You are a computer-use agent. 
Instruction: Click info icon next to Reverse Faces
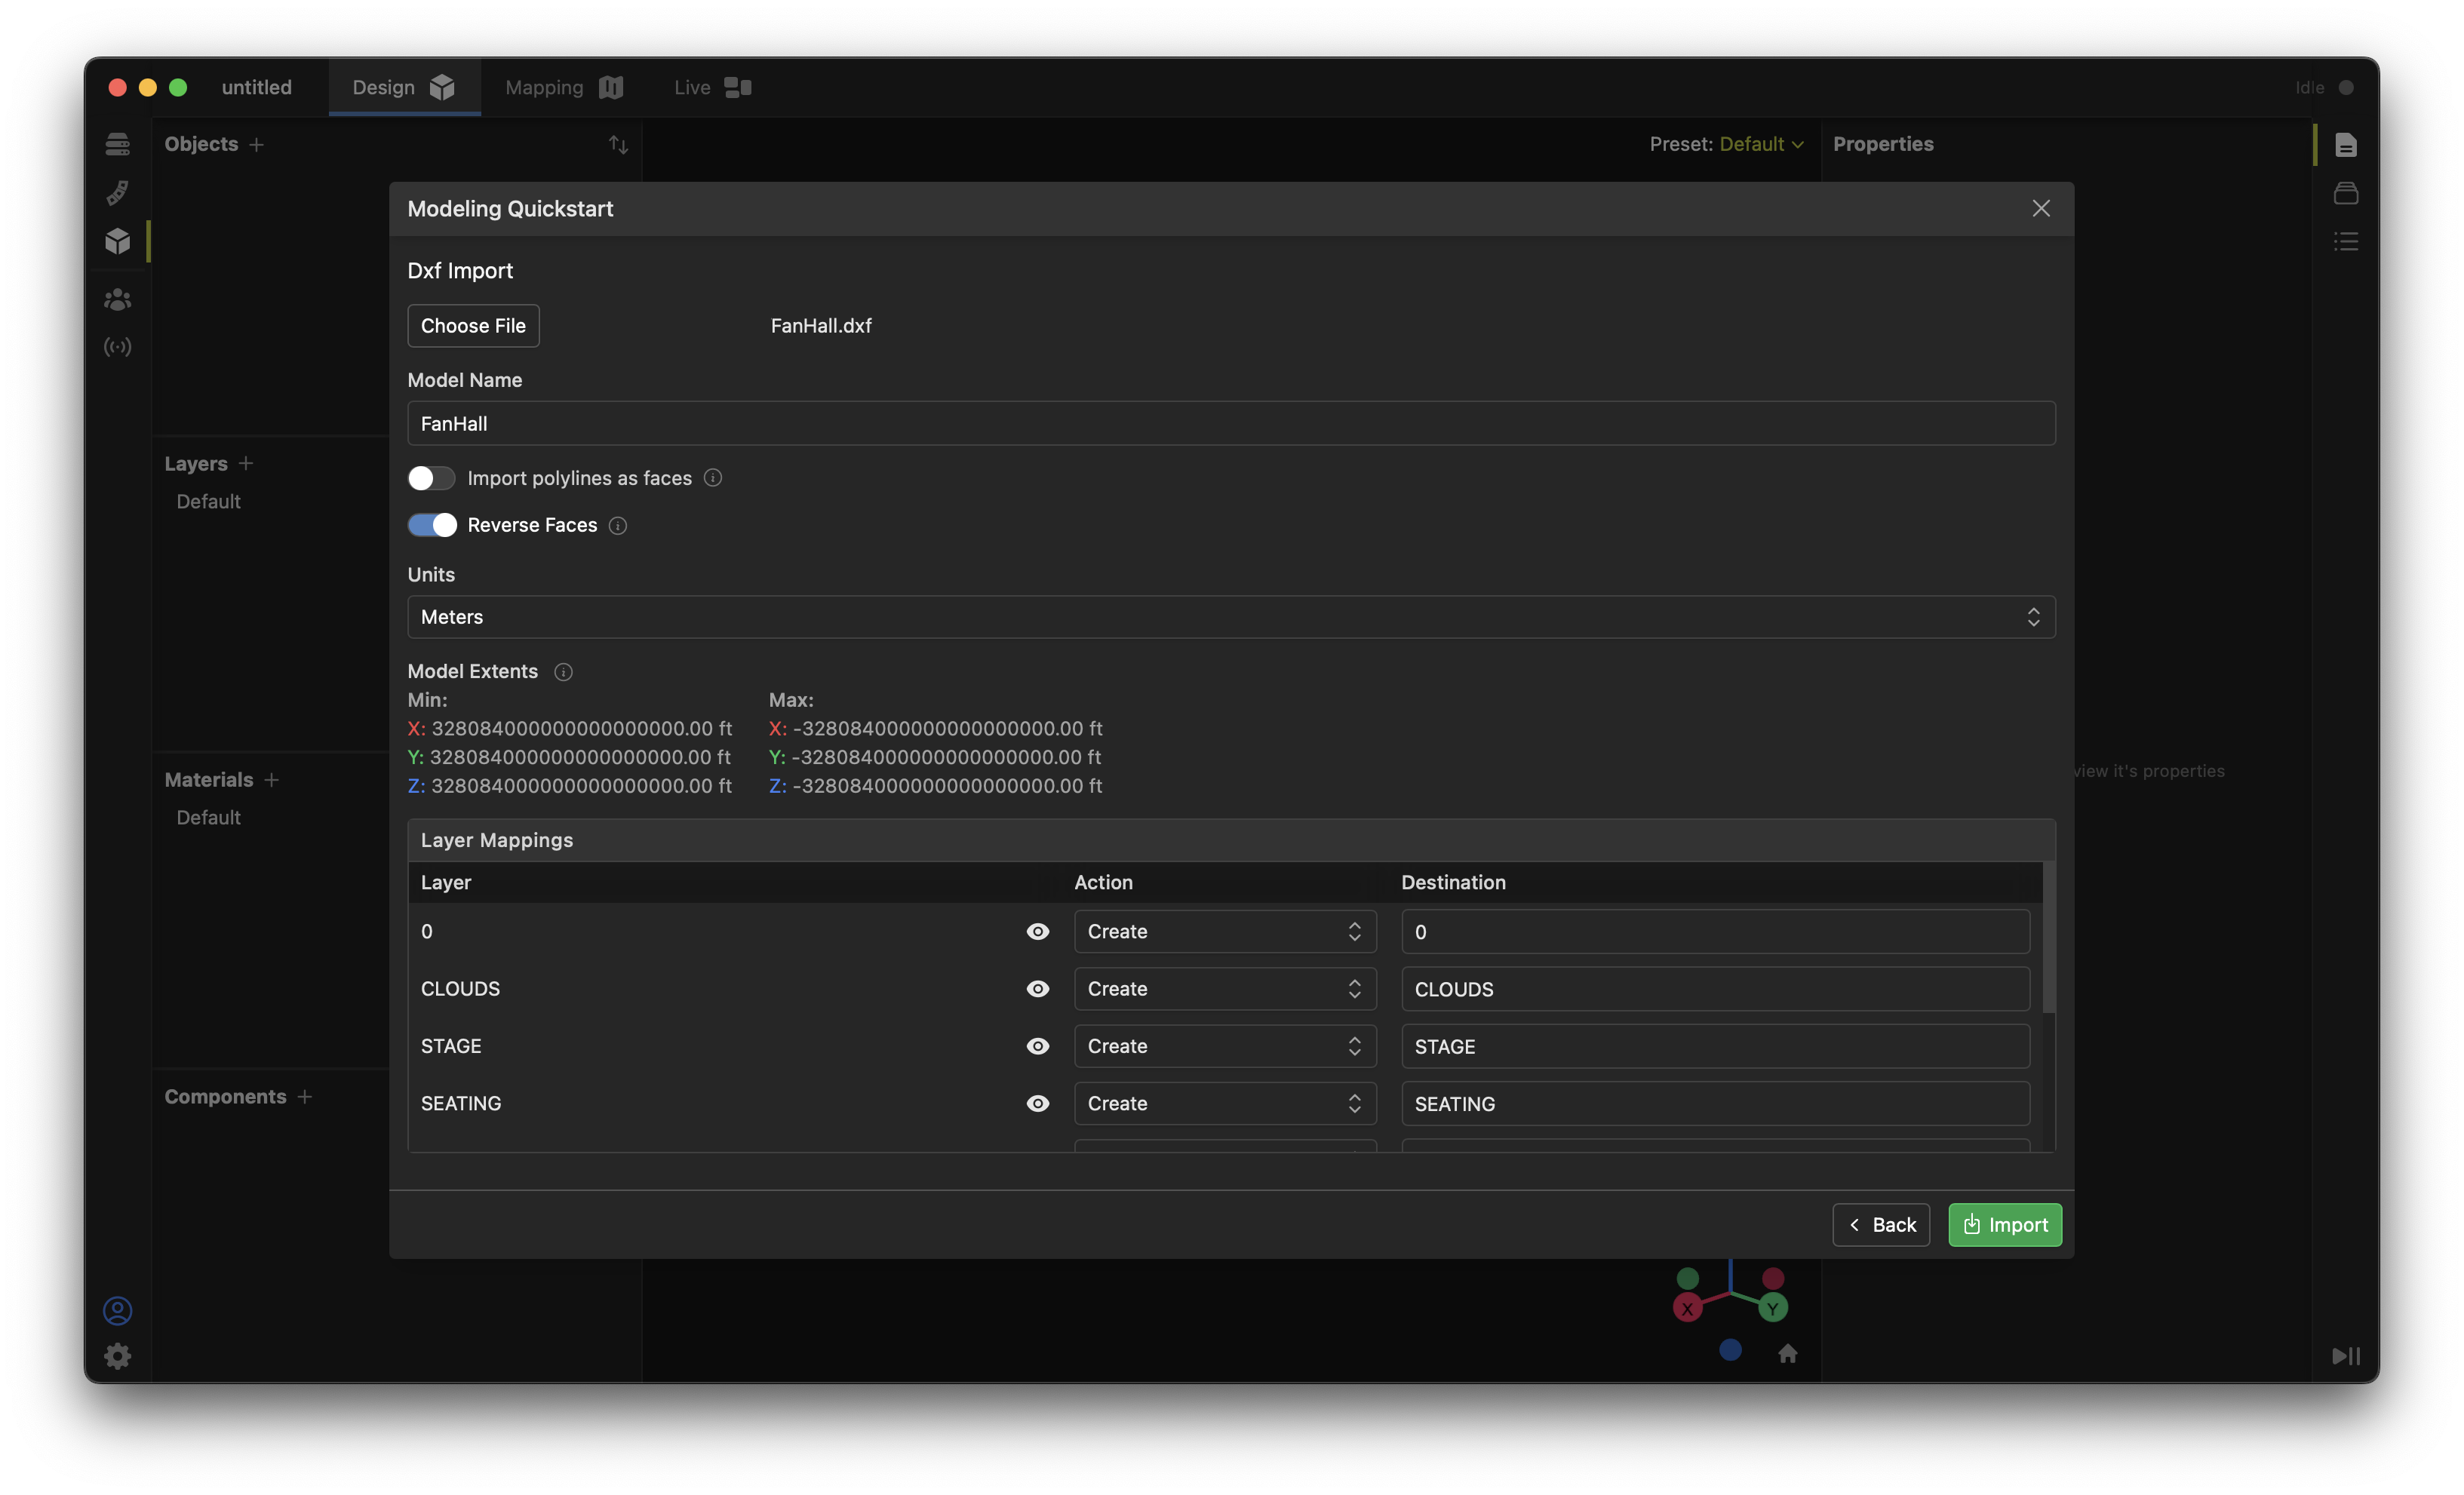pos(618,526)
